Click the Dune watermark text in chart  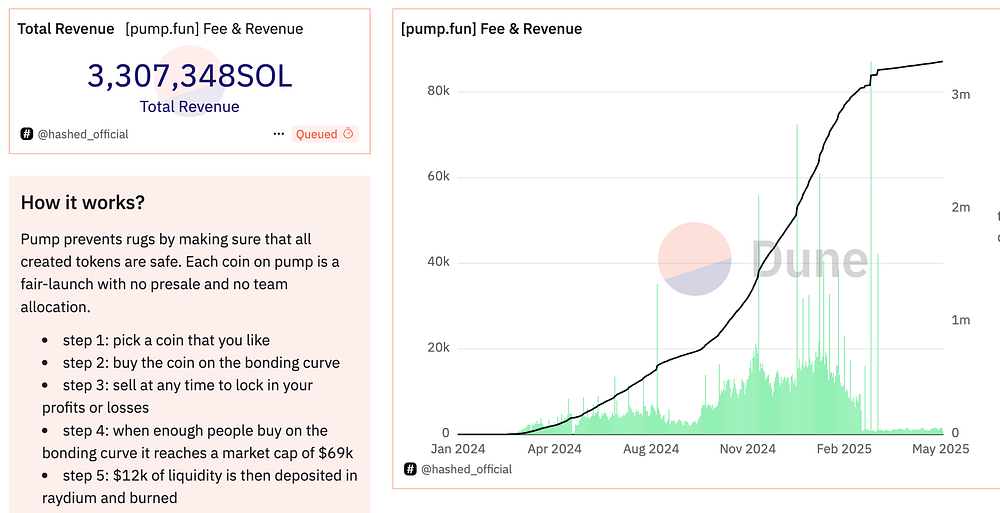pyautogui.click(x=809, y=260)
